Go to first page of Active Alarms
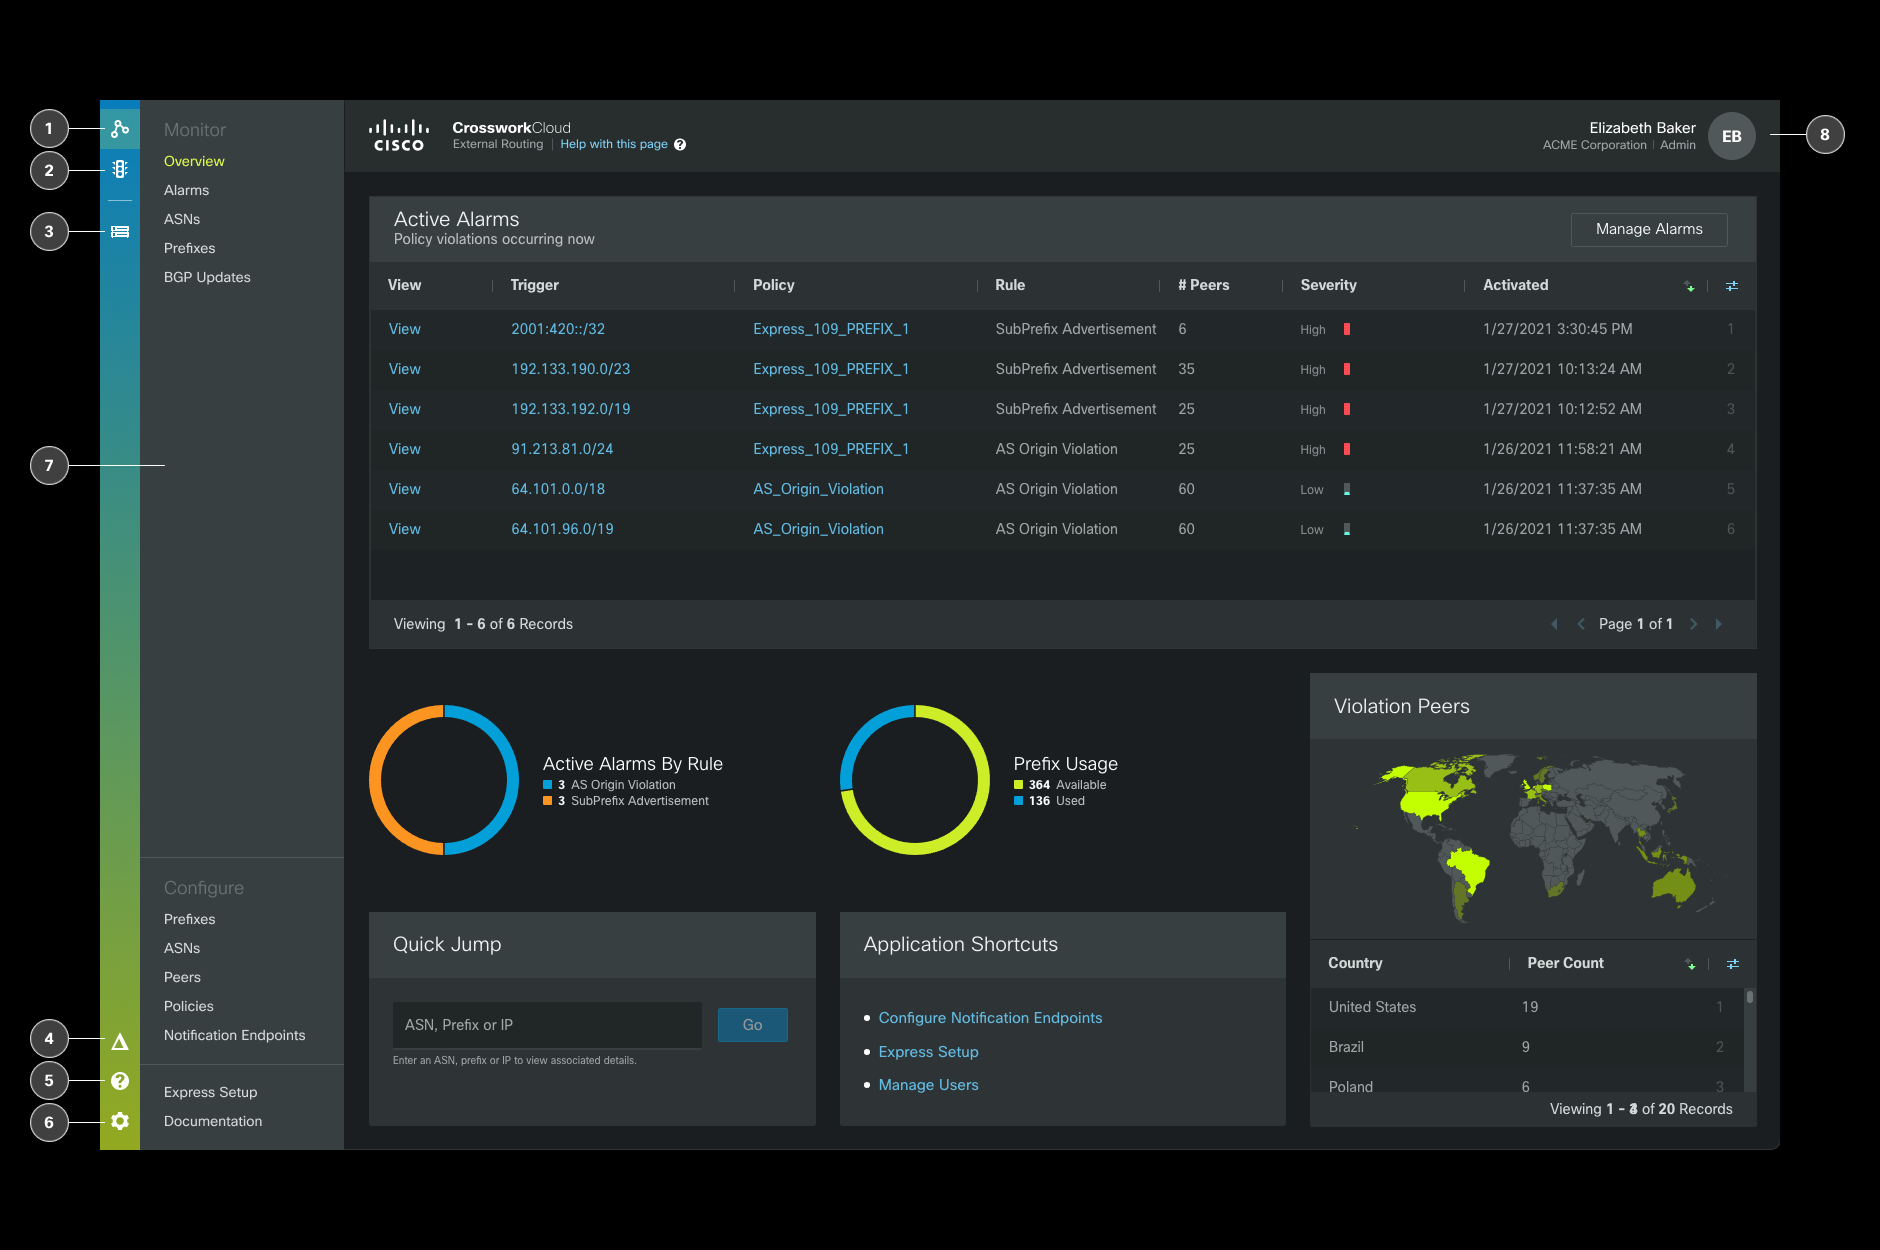The image size is (1880, 1250). click(x=1554, y=624)
